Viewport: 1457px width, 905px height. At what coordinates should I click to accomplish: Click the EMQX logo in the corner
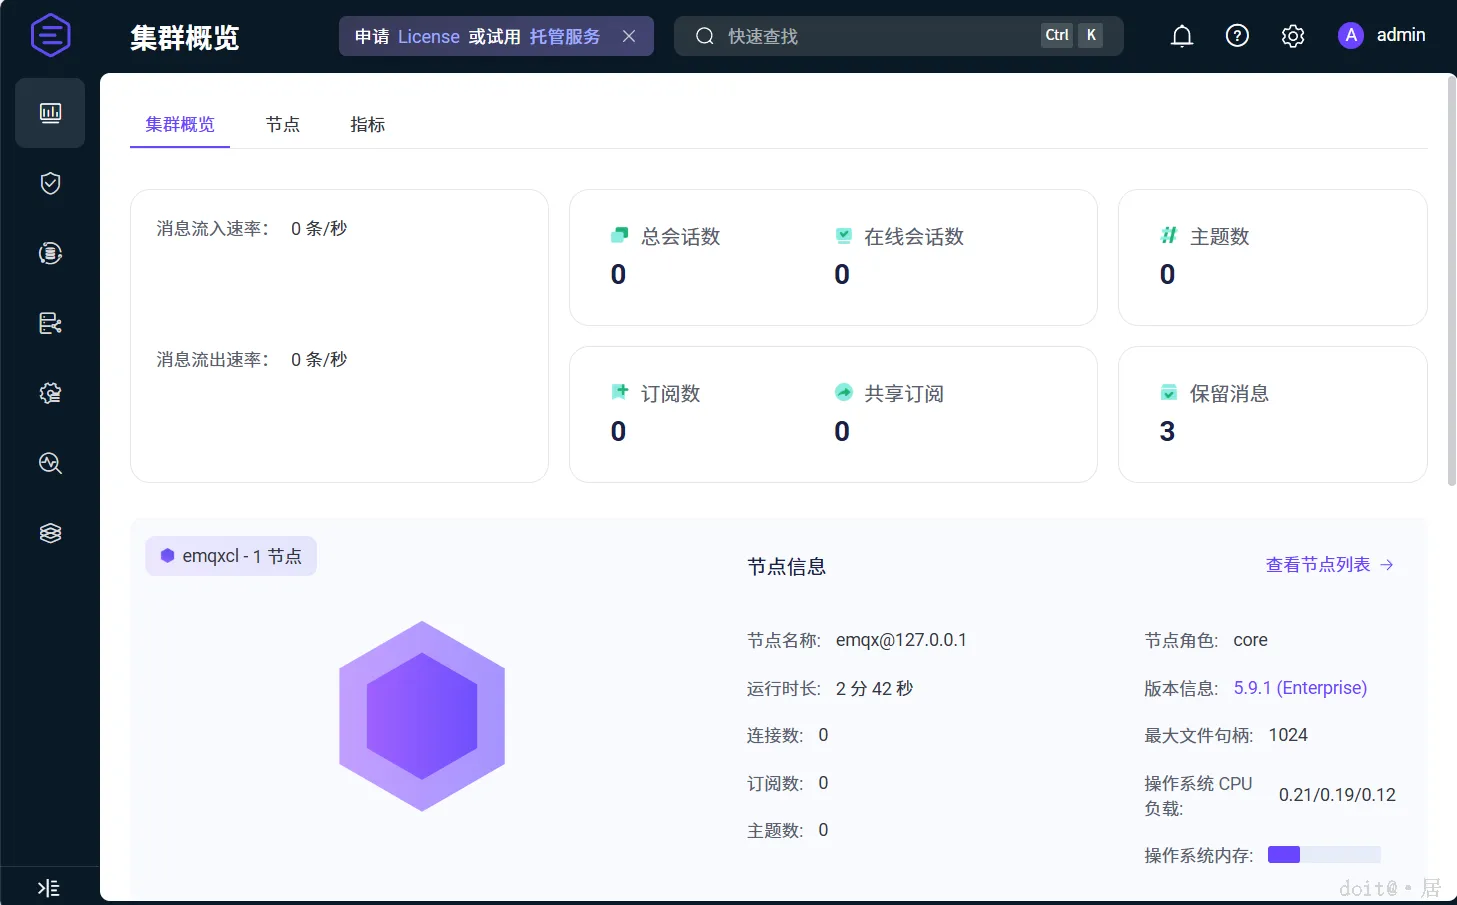tap(50, 35)
